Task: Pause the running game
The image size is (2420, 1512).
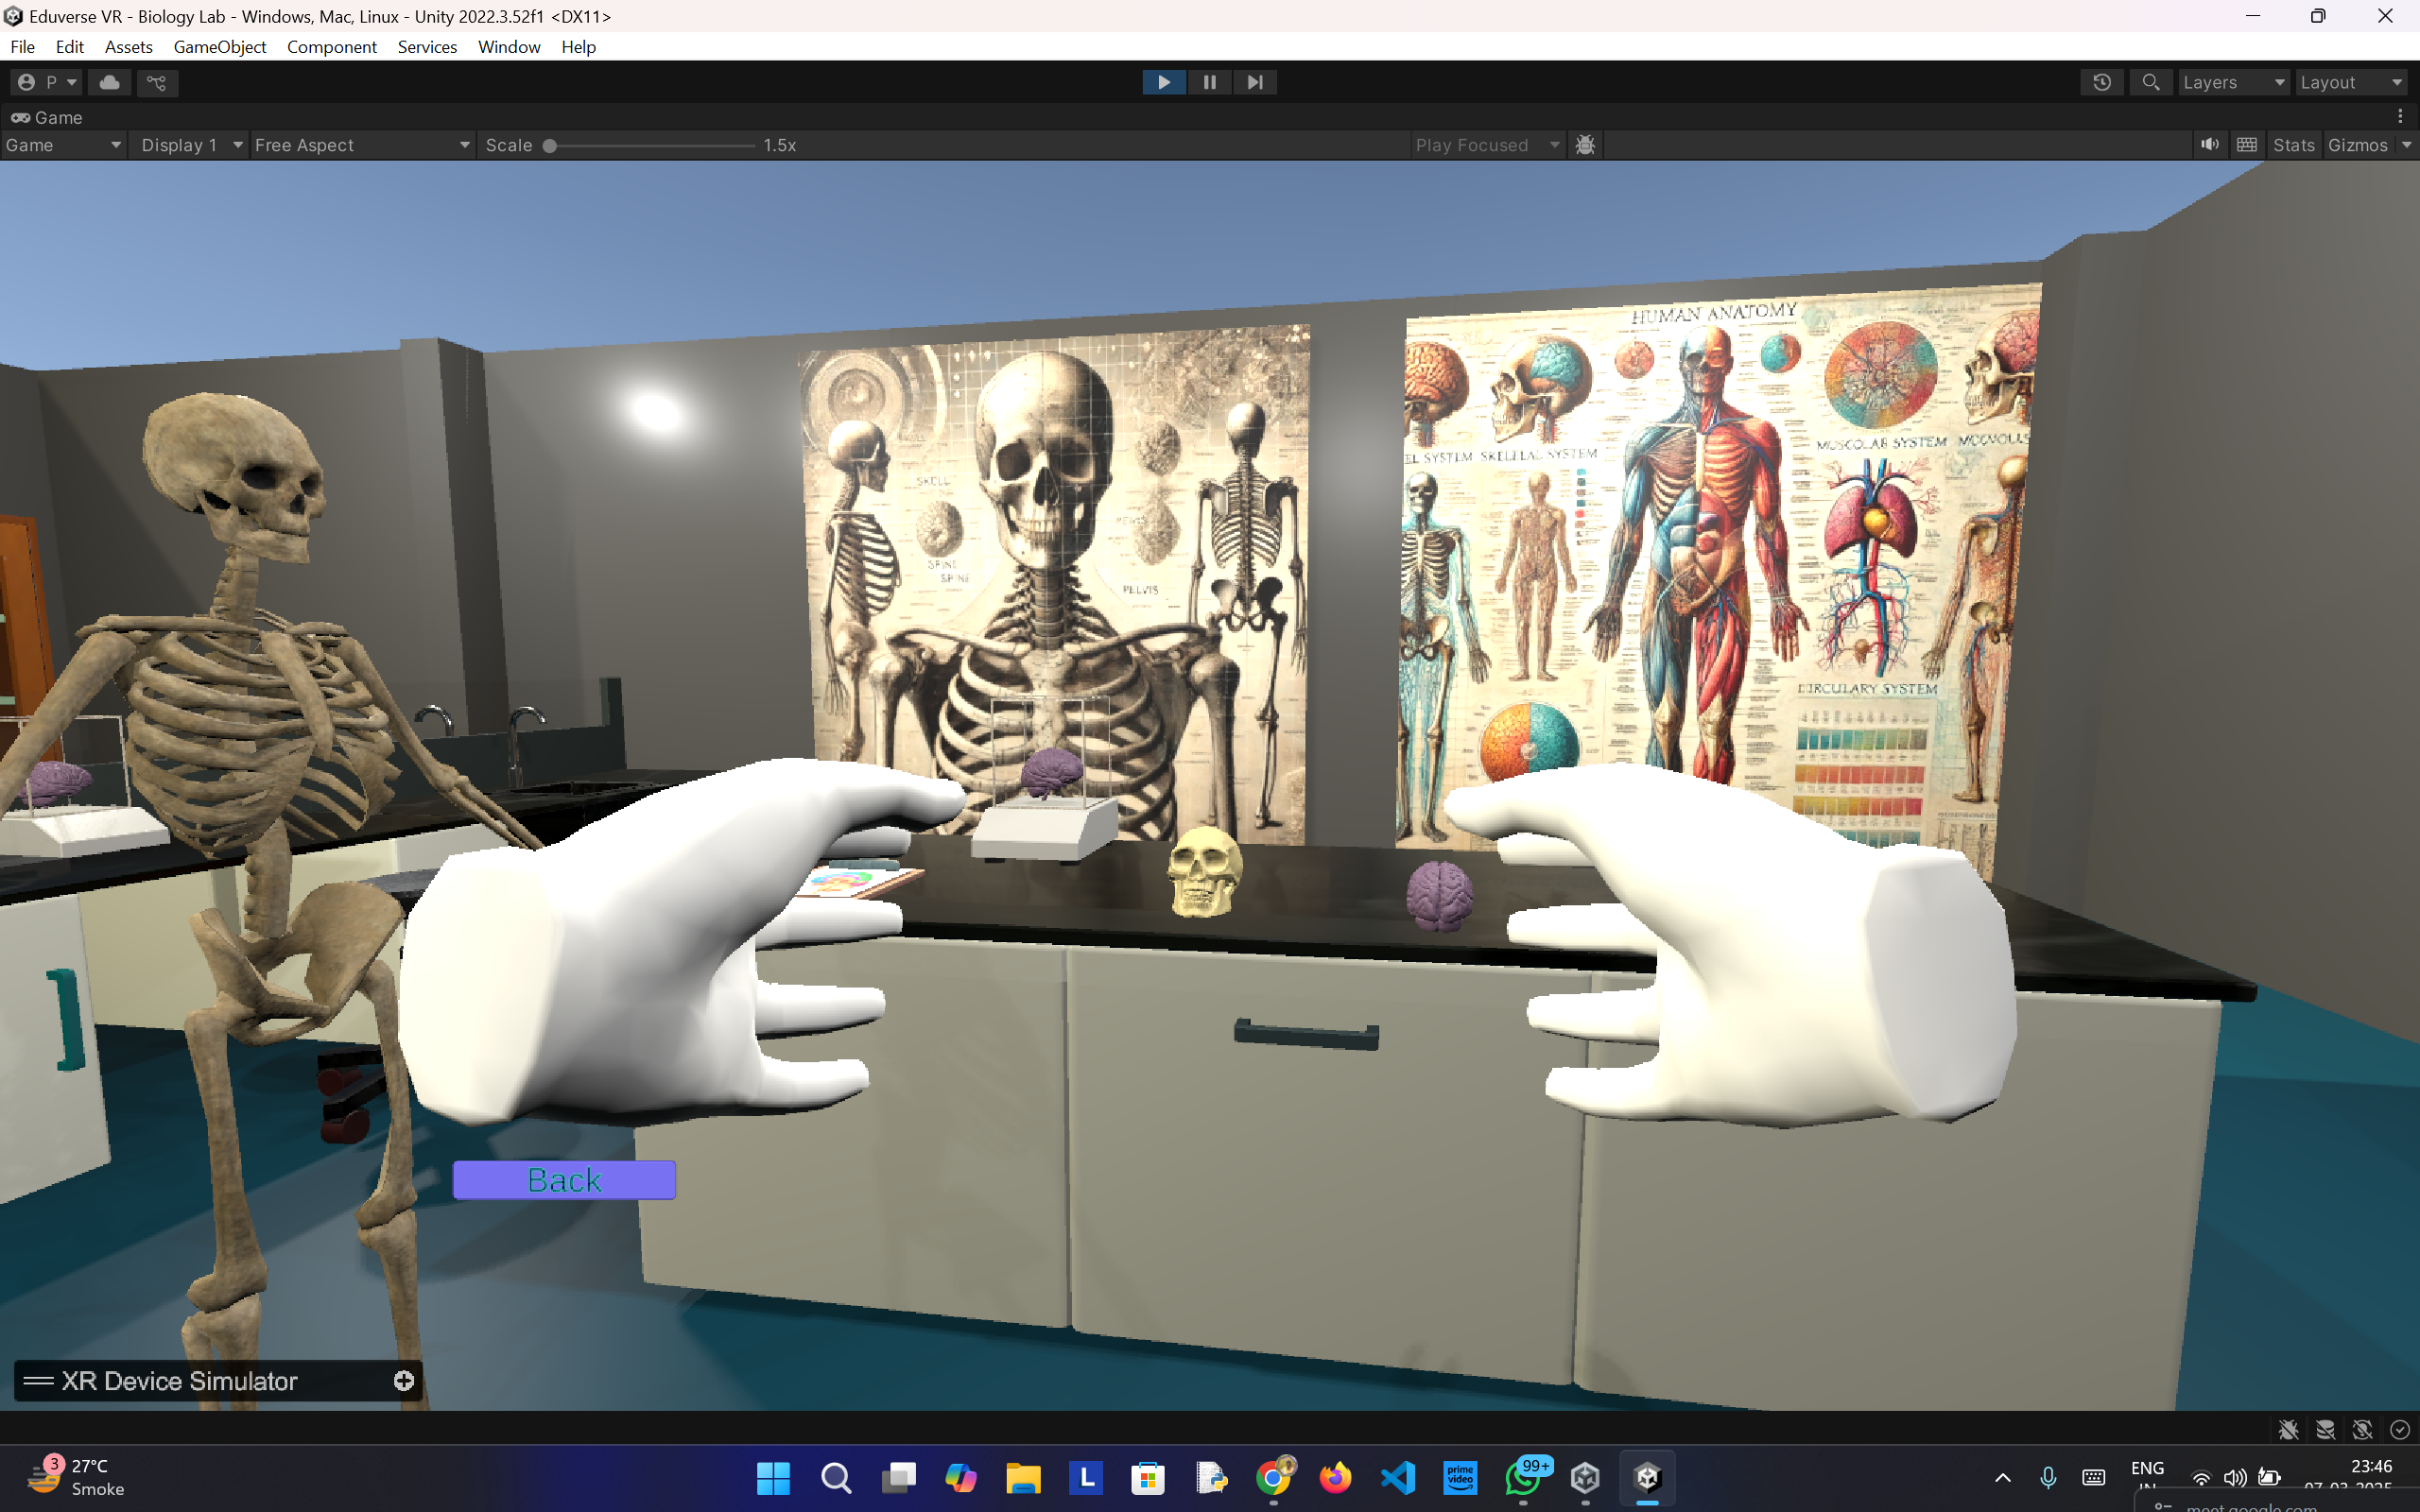Action: [1209, 82]
